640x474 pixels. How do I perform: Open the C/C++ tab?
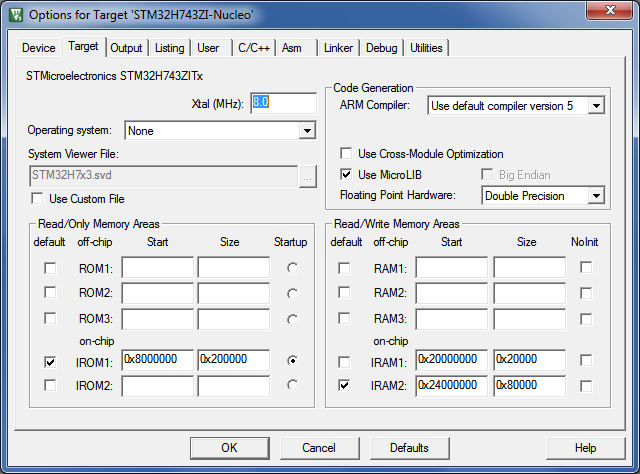(x=254, y=48)
